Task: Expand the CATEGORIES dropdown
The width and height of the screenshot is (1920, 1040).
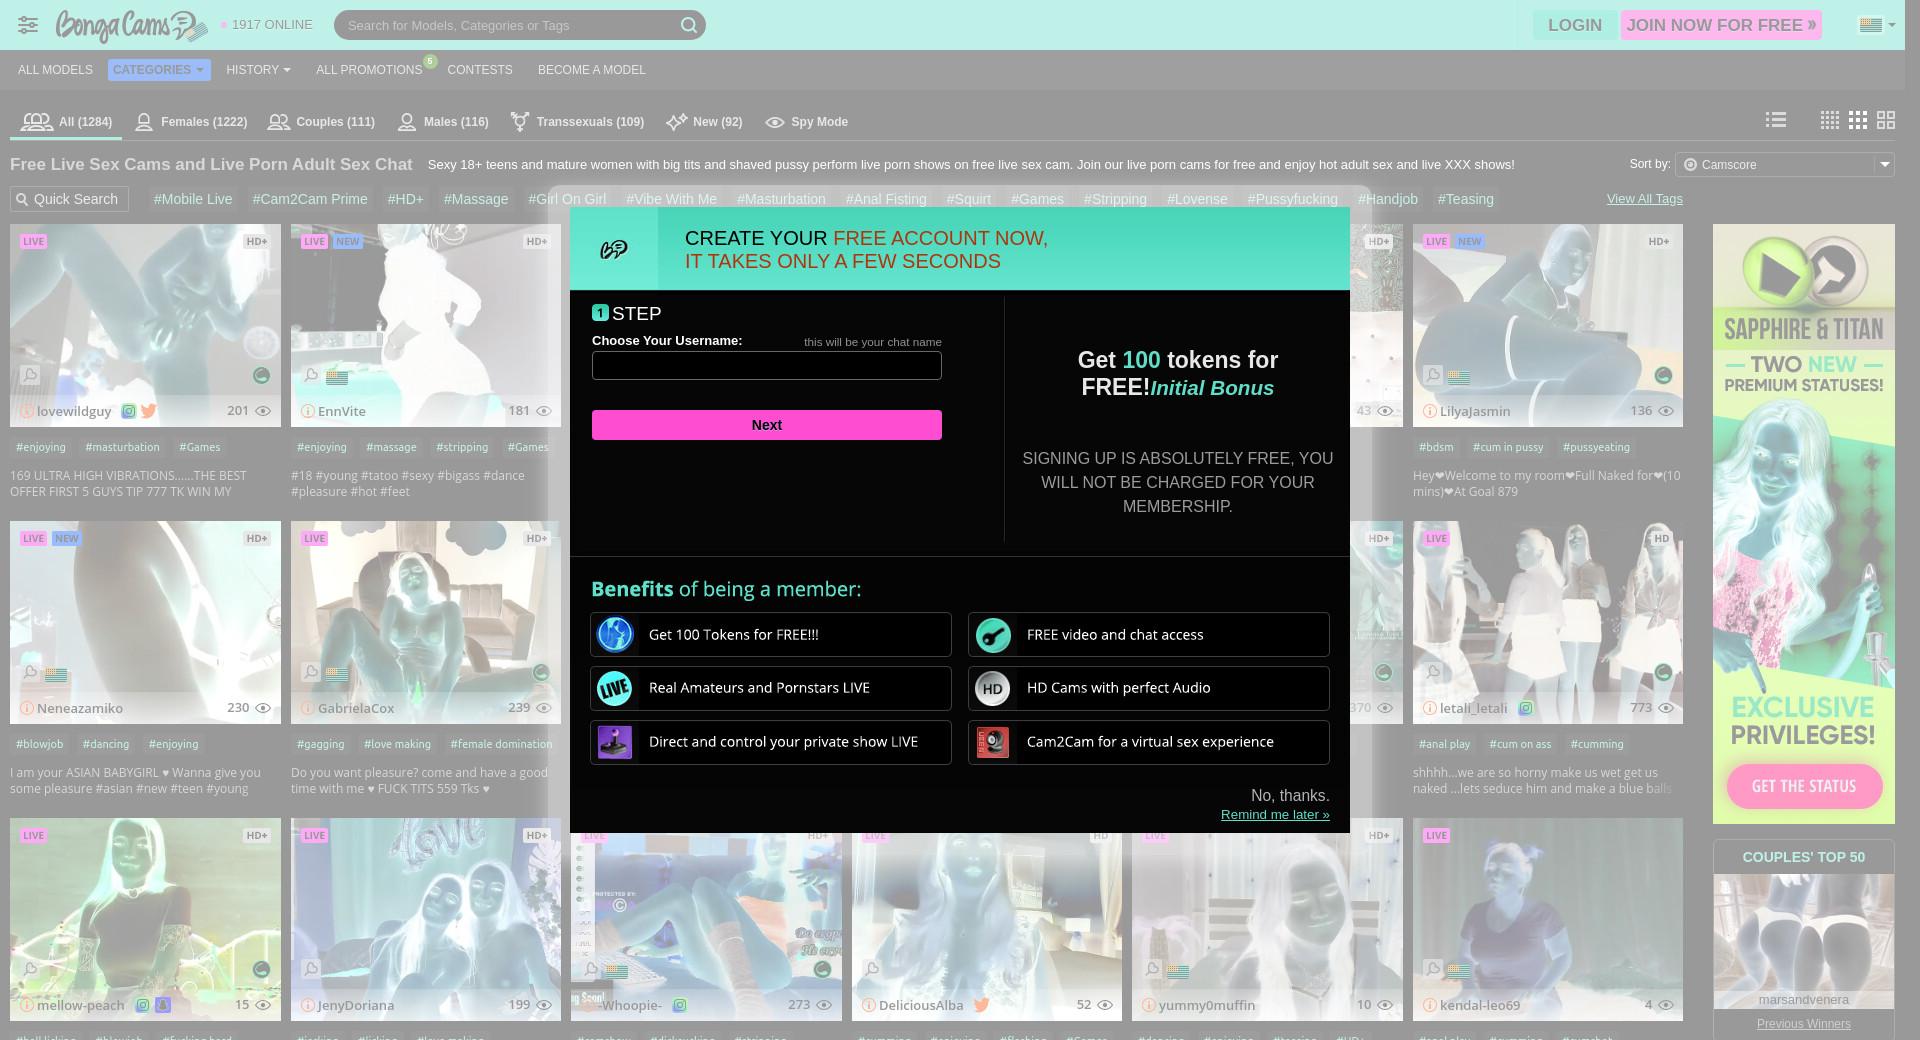Action: click(159, 70)
